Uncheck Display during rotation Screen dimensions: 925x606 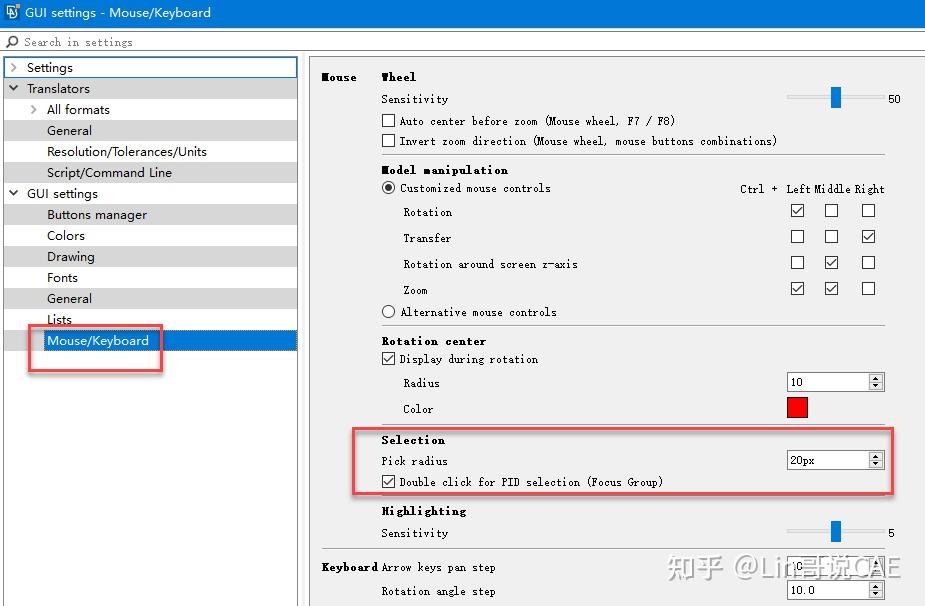(387, 359)
